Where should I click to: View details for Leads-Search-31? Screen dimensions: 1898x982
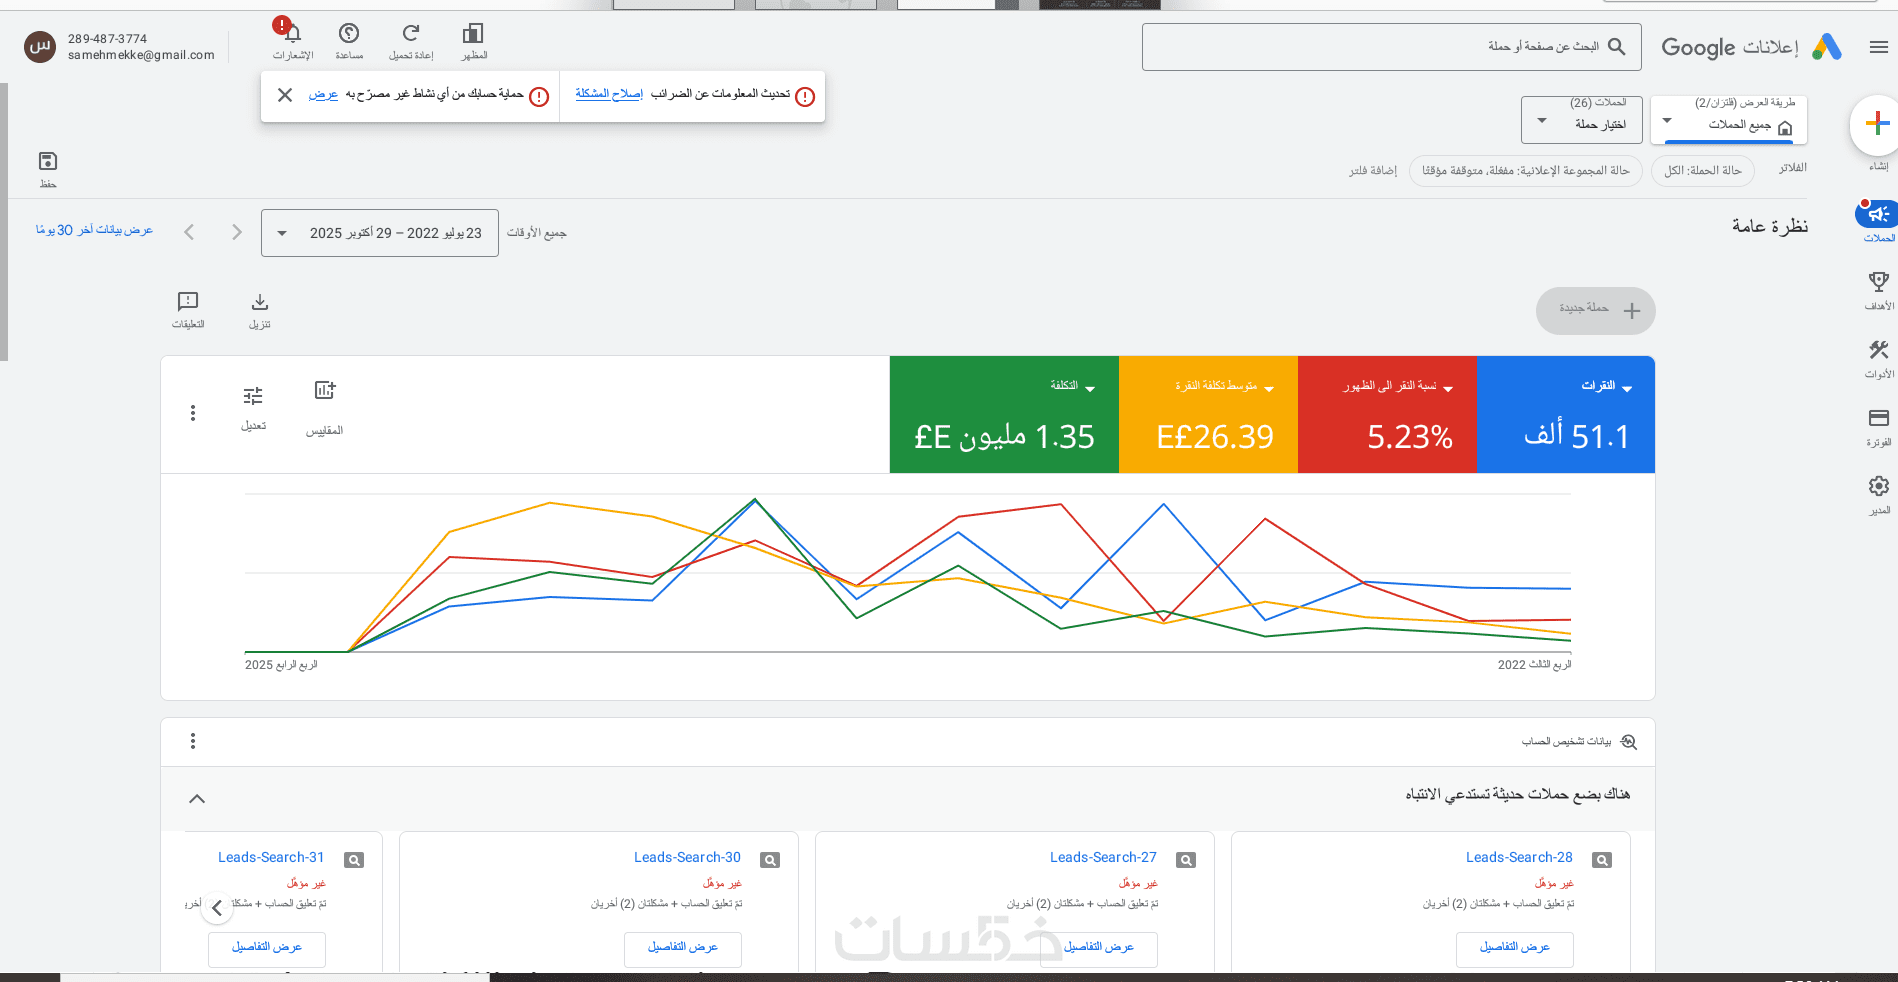pos(267,949)
